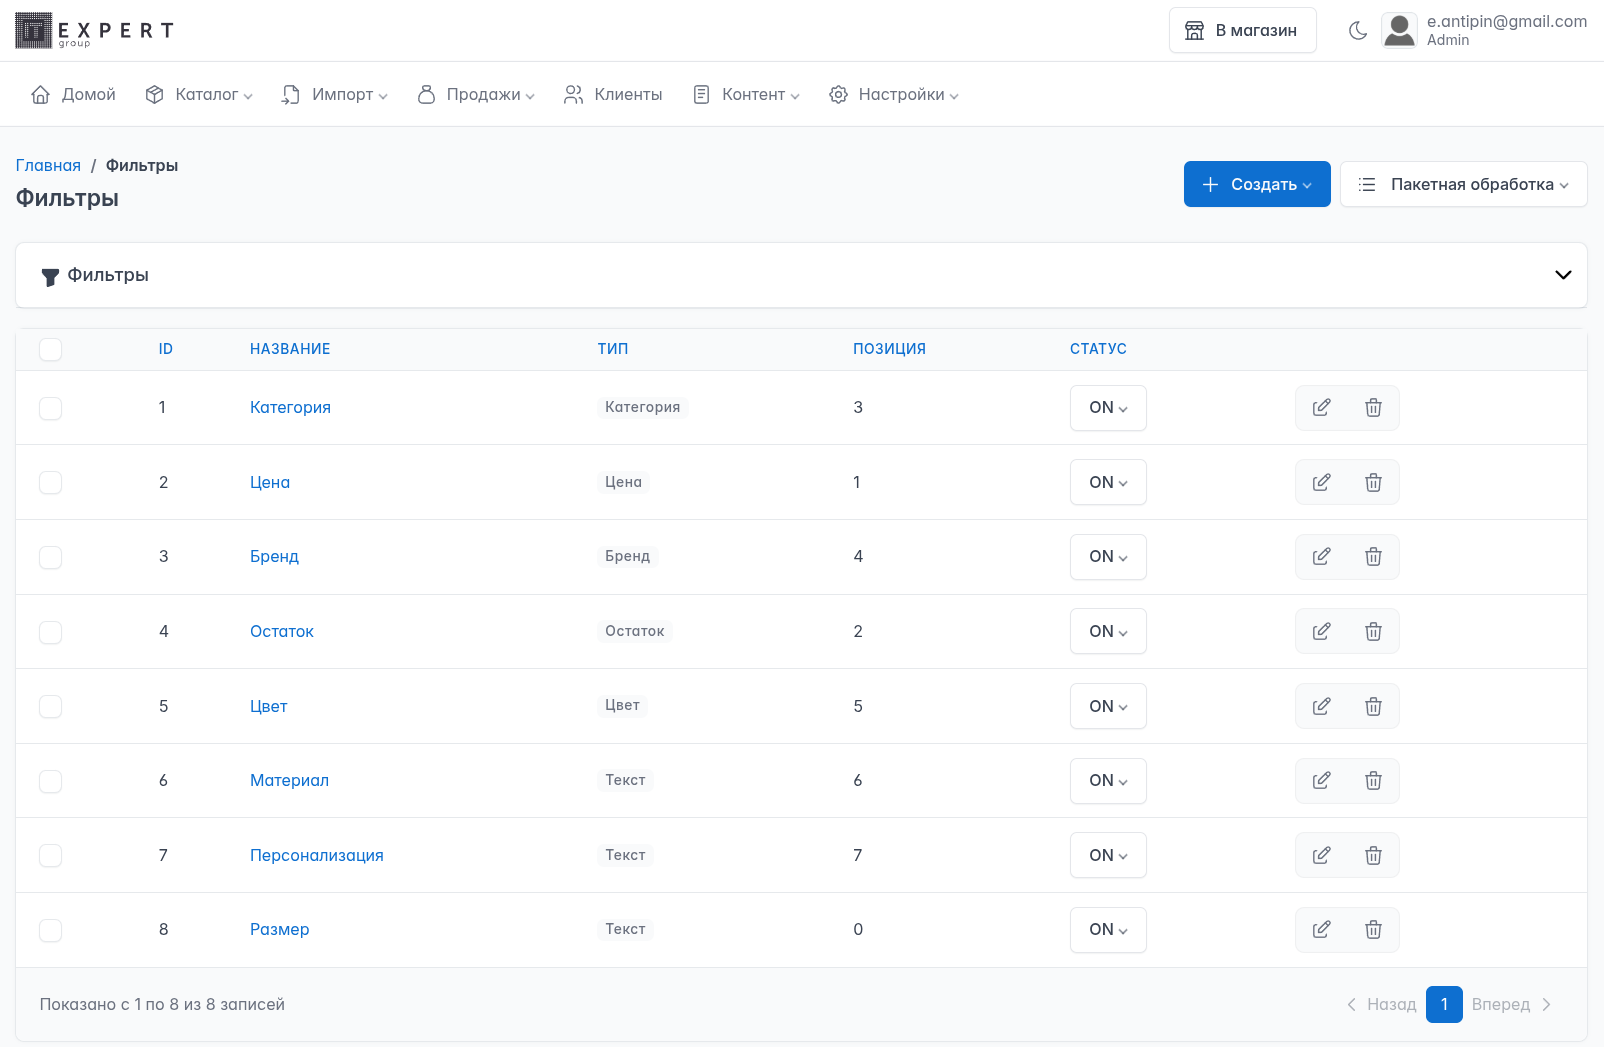
Task: Open the EXPERT group logo
Action: click(95, 31)
